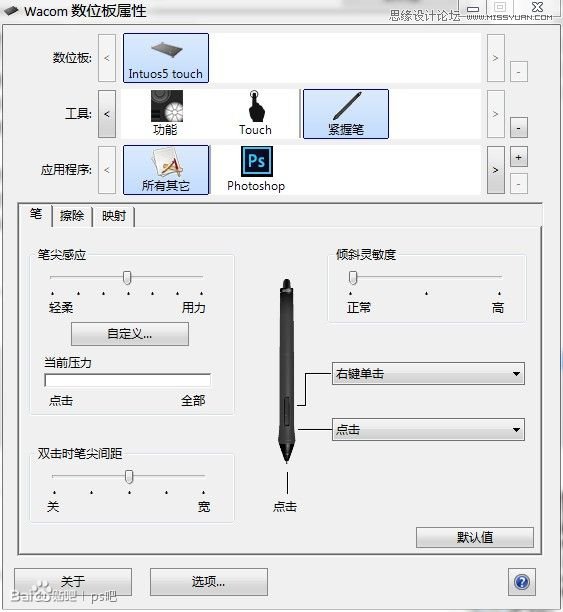Click the 自定义... customize button
The width and height of the screenshot is (563, 612).
[x=130, y=334]
